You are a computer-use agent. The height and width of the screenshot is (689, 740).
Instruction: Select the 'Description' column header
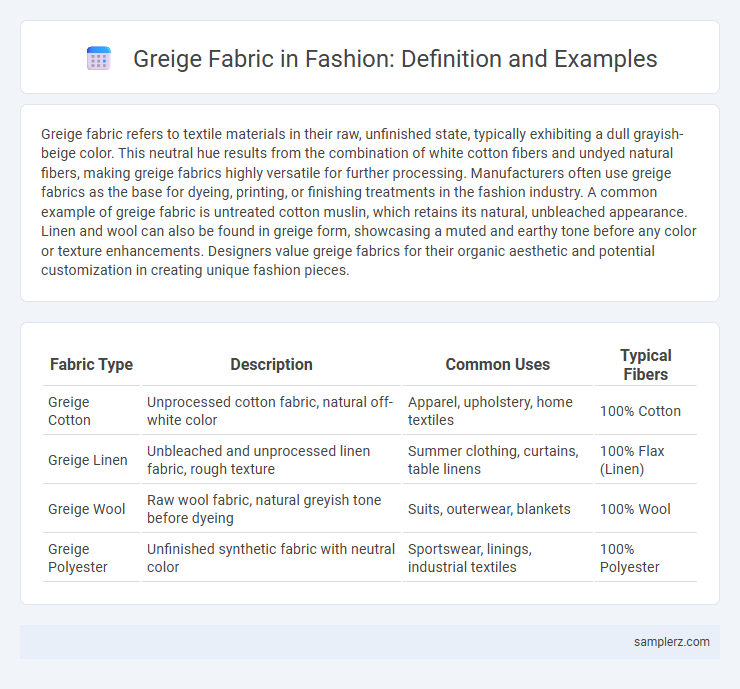[x=271, y=364]
